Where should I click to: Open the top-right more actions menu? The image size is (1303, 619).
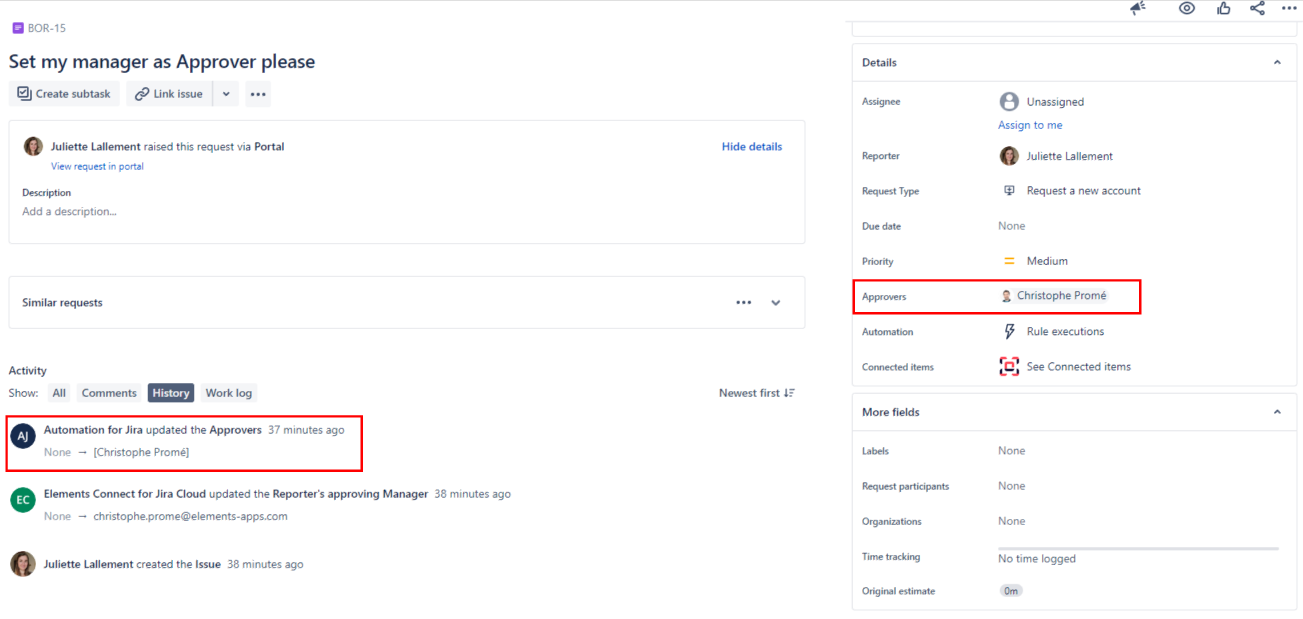(1289, 8)
